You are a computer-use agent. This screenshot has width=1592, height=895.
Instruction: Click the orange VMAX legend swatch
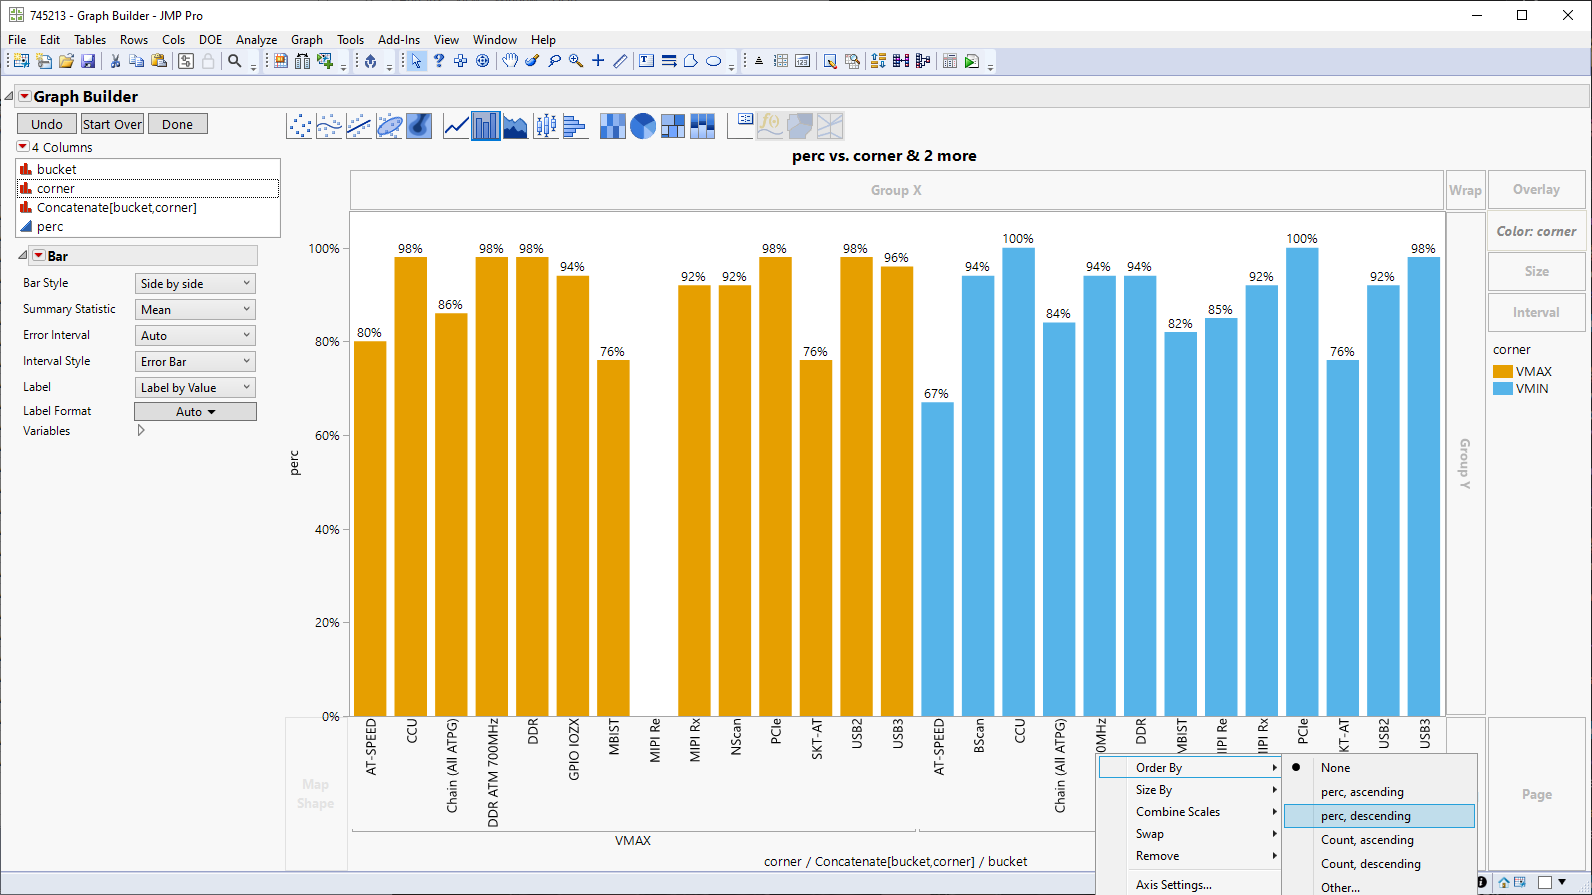[x=1502, y=372]
